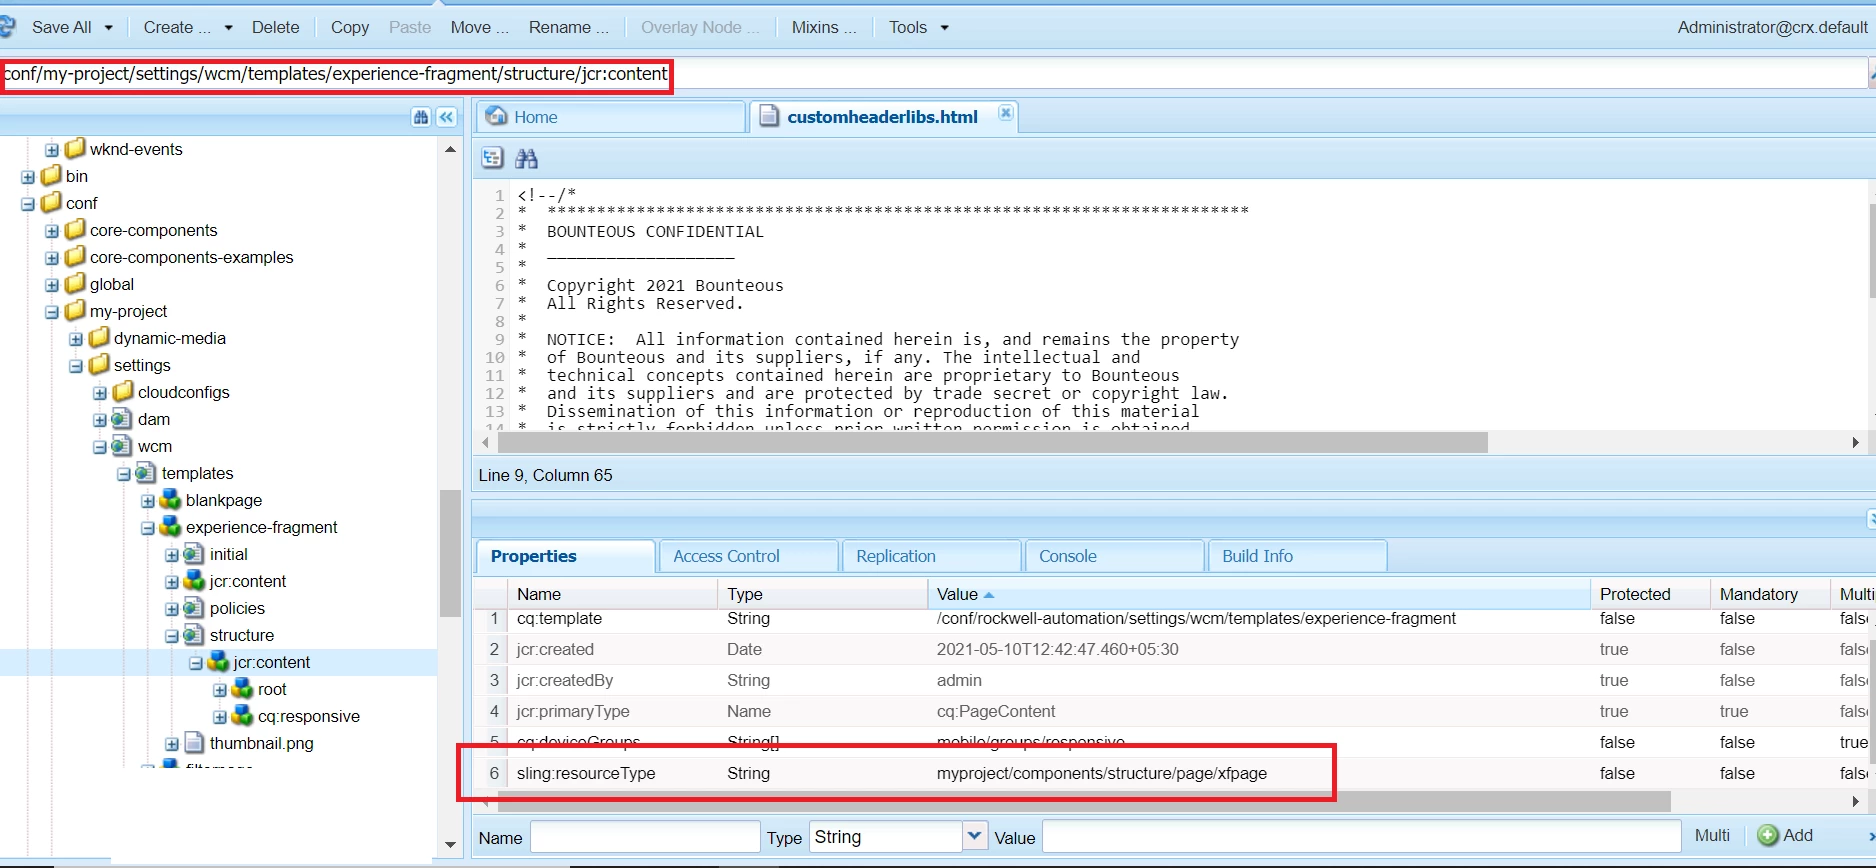
Task: Switch to the Access Control tab
Action: (x=726, y=556)
